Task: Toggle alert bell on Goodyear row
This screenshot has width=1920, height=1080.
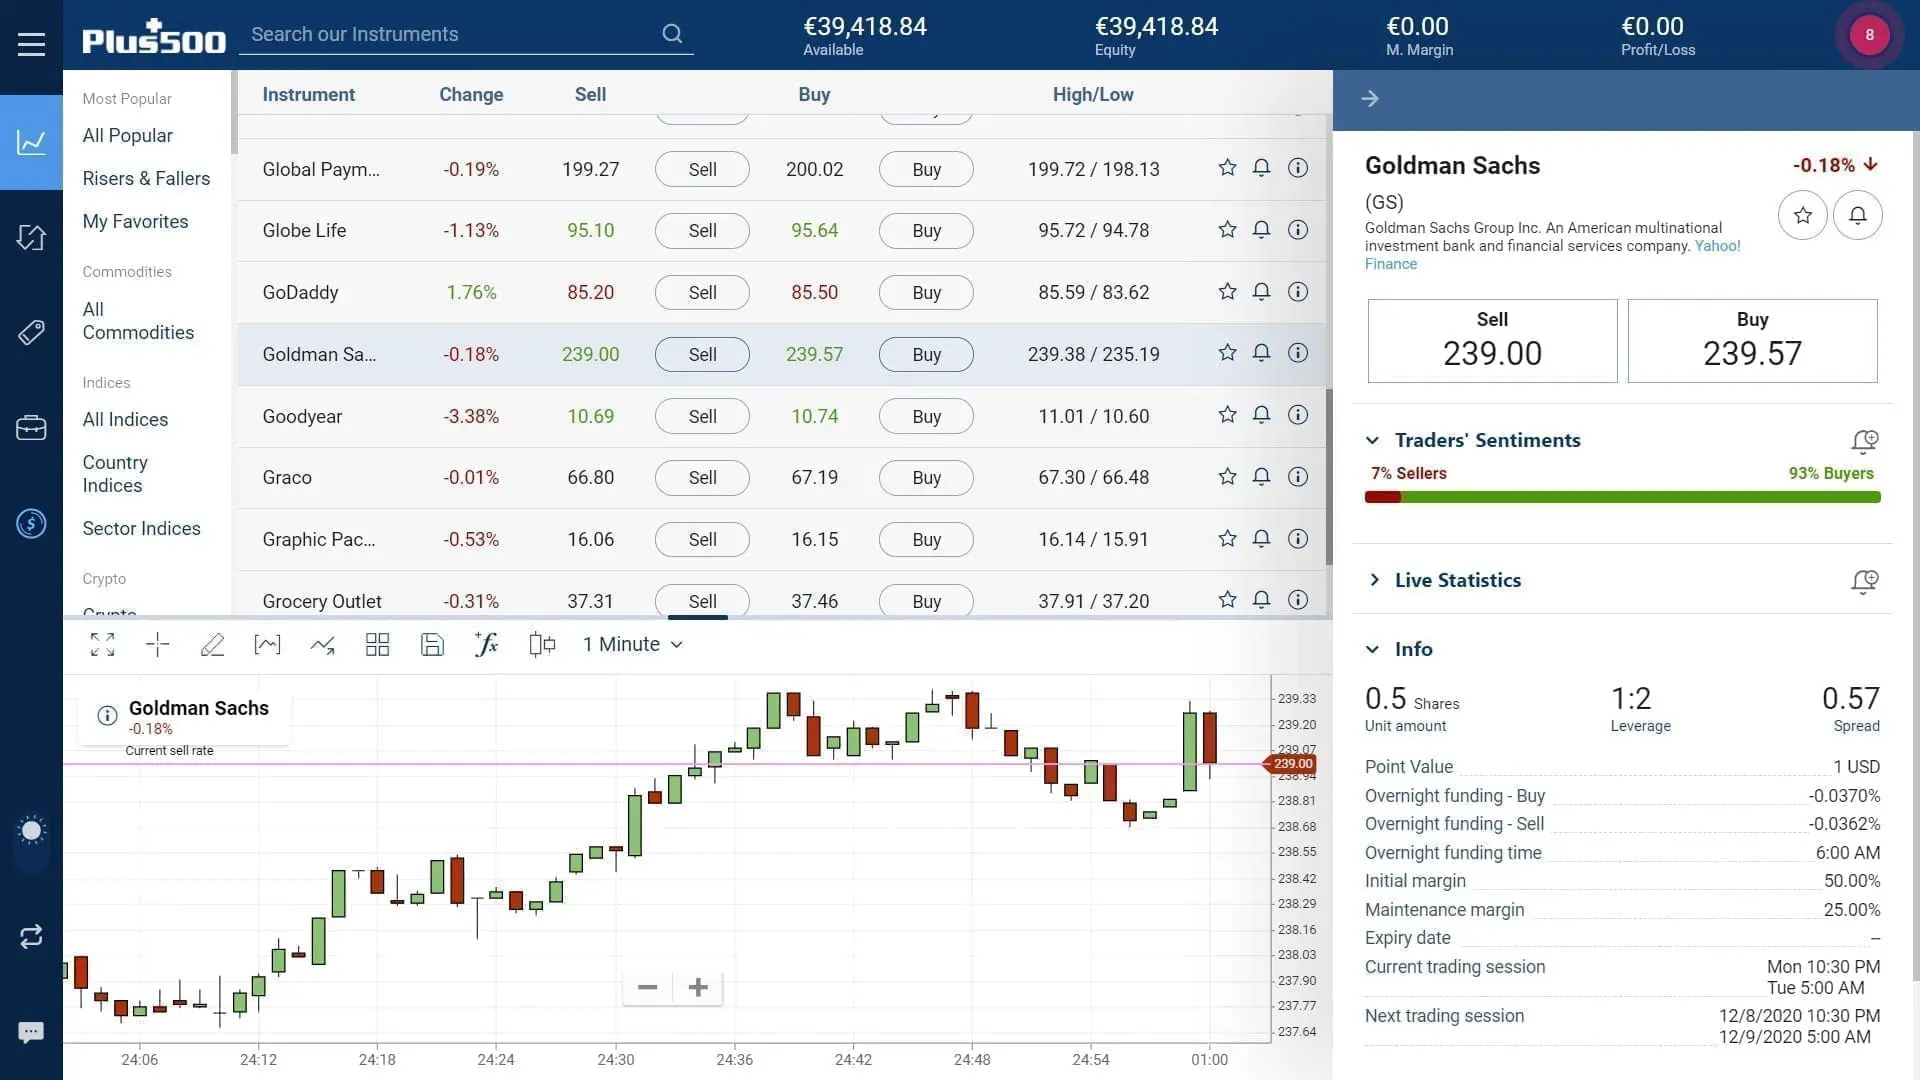Action: point(1262,415)
